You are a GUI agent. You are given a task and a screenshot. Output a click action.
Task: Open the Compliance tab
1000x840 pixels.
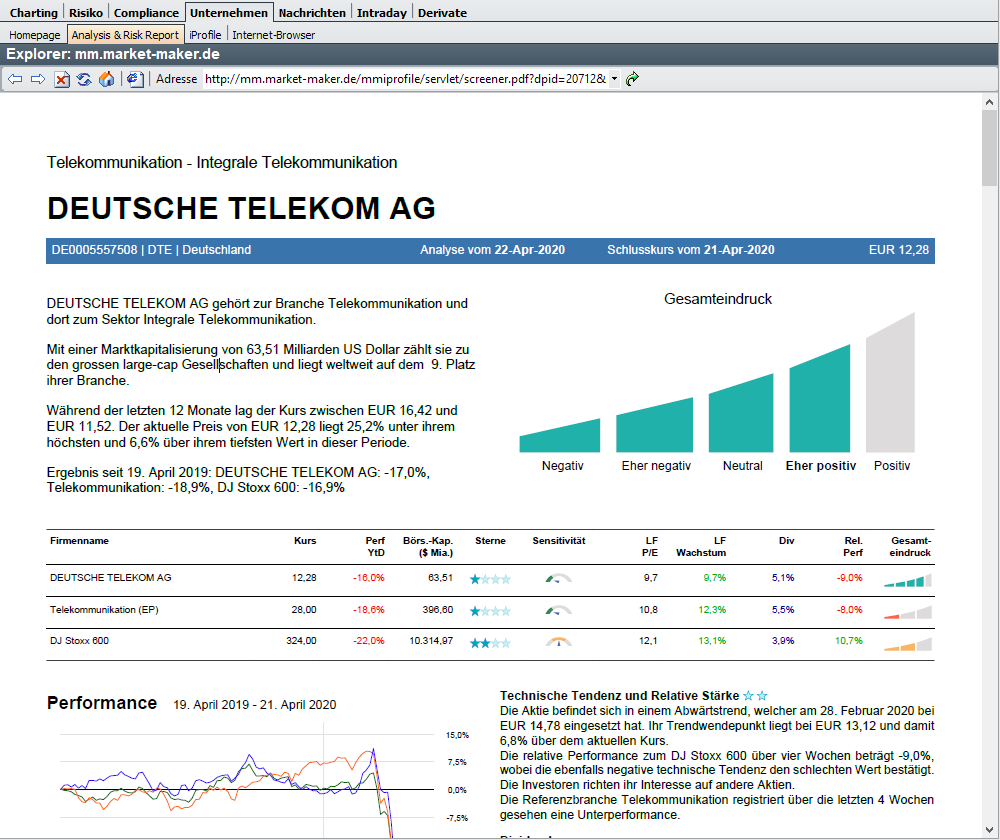(x=146, y=13)
